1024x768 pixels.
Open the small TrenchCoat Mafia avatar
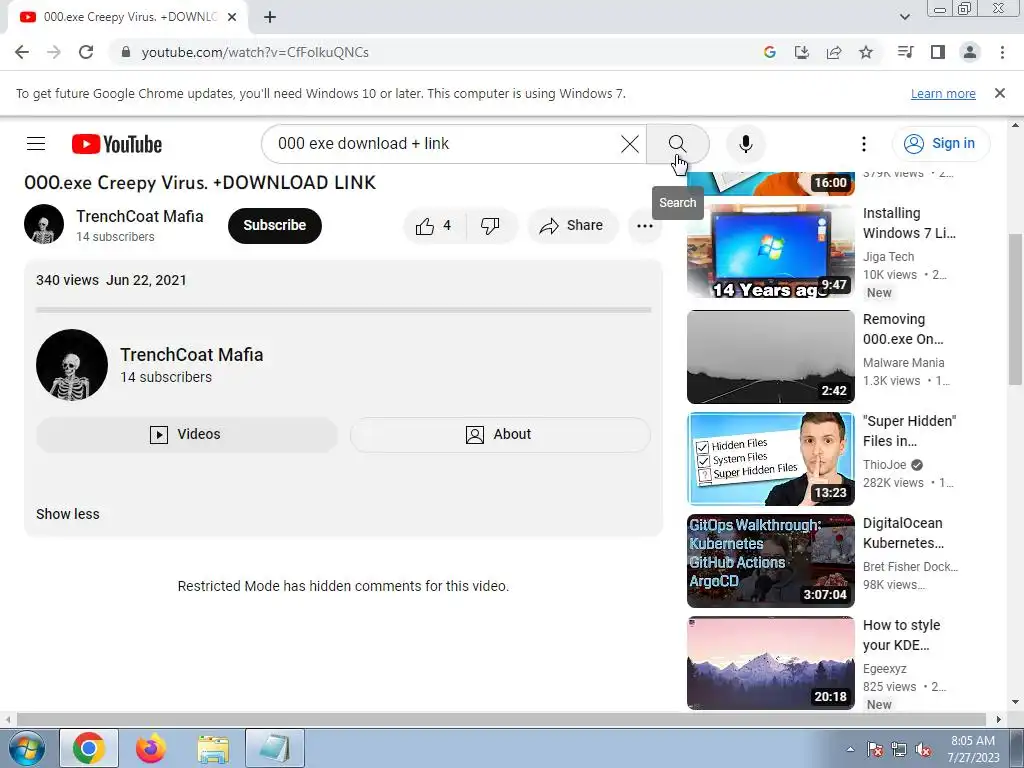coord(44,224)
